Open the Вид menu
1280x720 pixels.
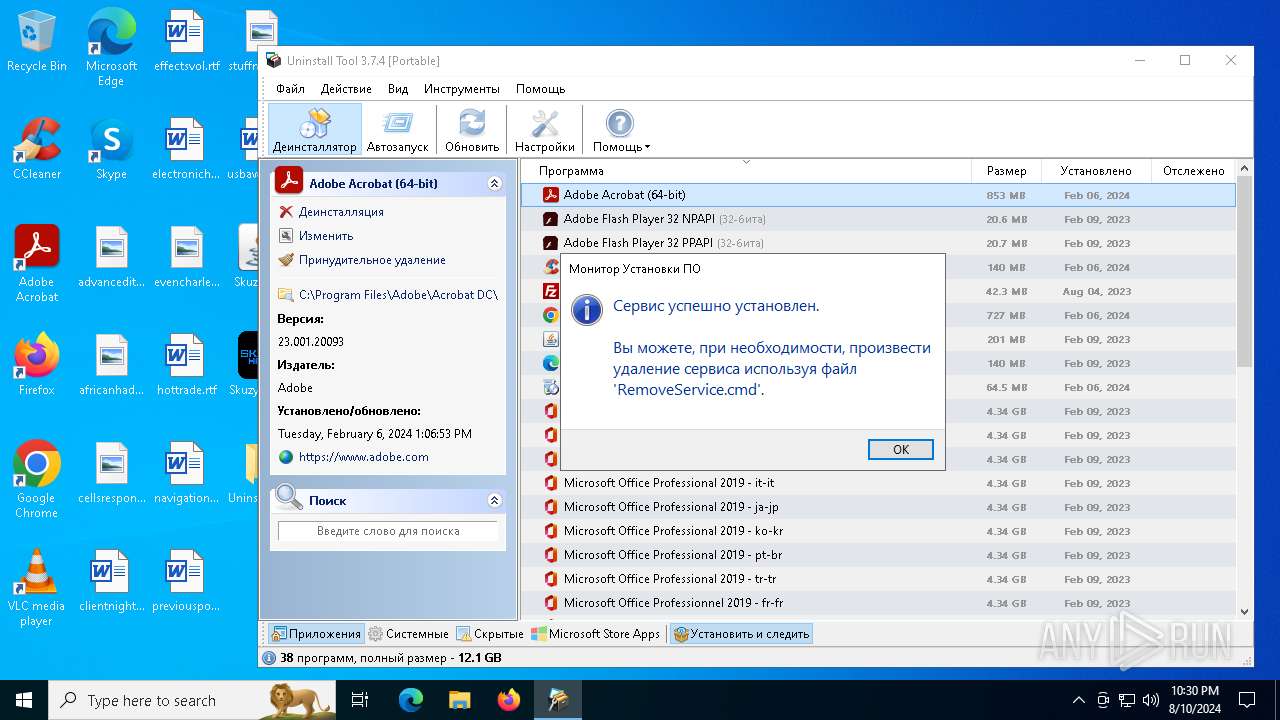point(398,89)
